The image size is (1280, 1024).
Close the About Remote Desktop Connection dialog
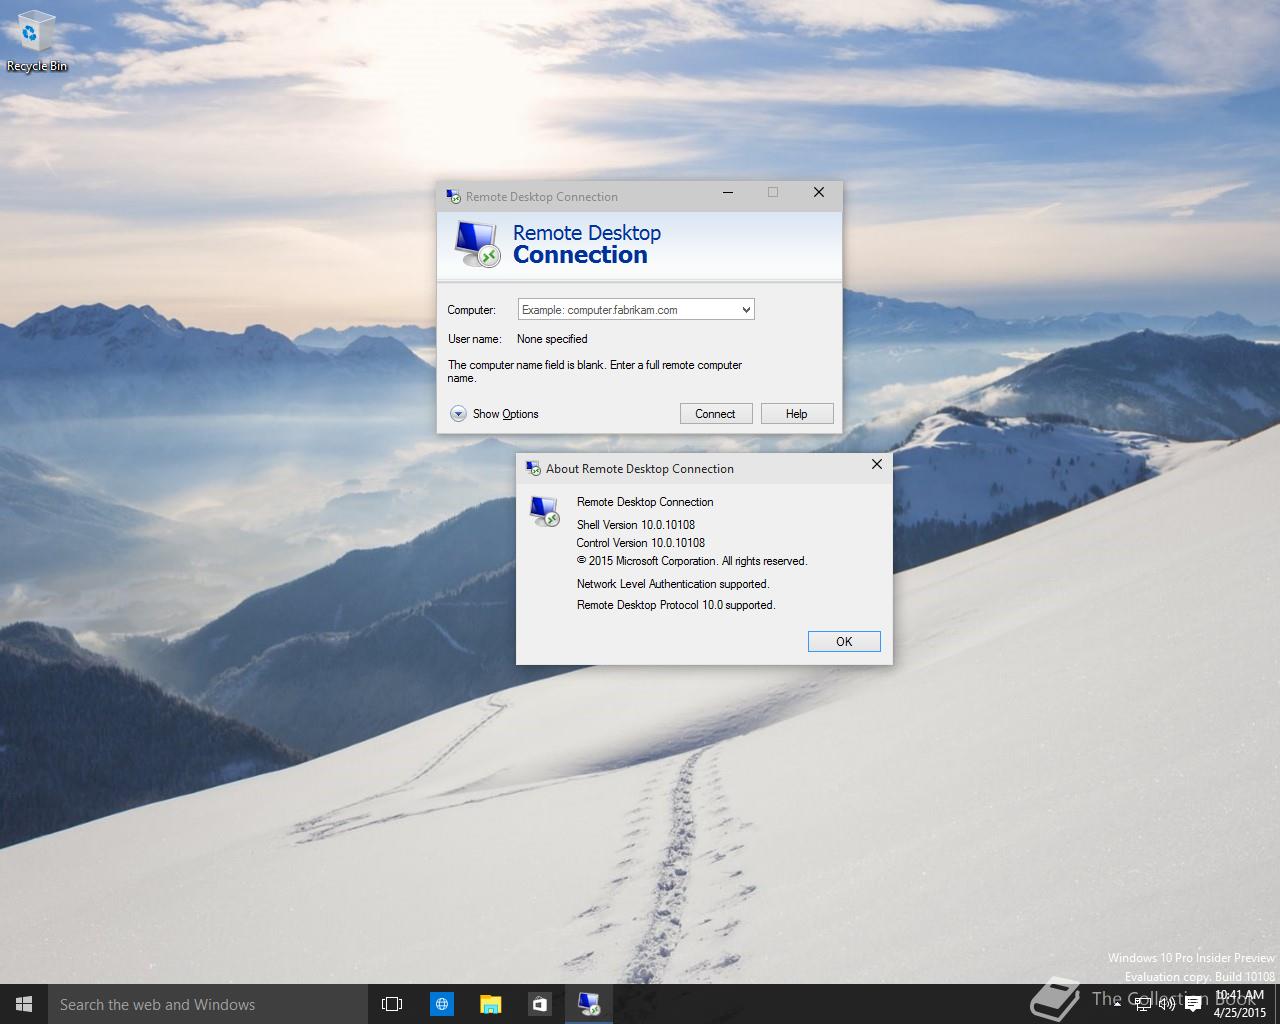[x=877, y=464]
